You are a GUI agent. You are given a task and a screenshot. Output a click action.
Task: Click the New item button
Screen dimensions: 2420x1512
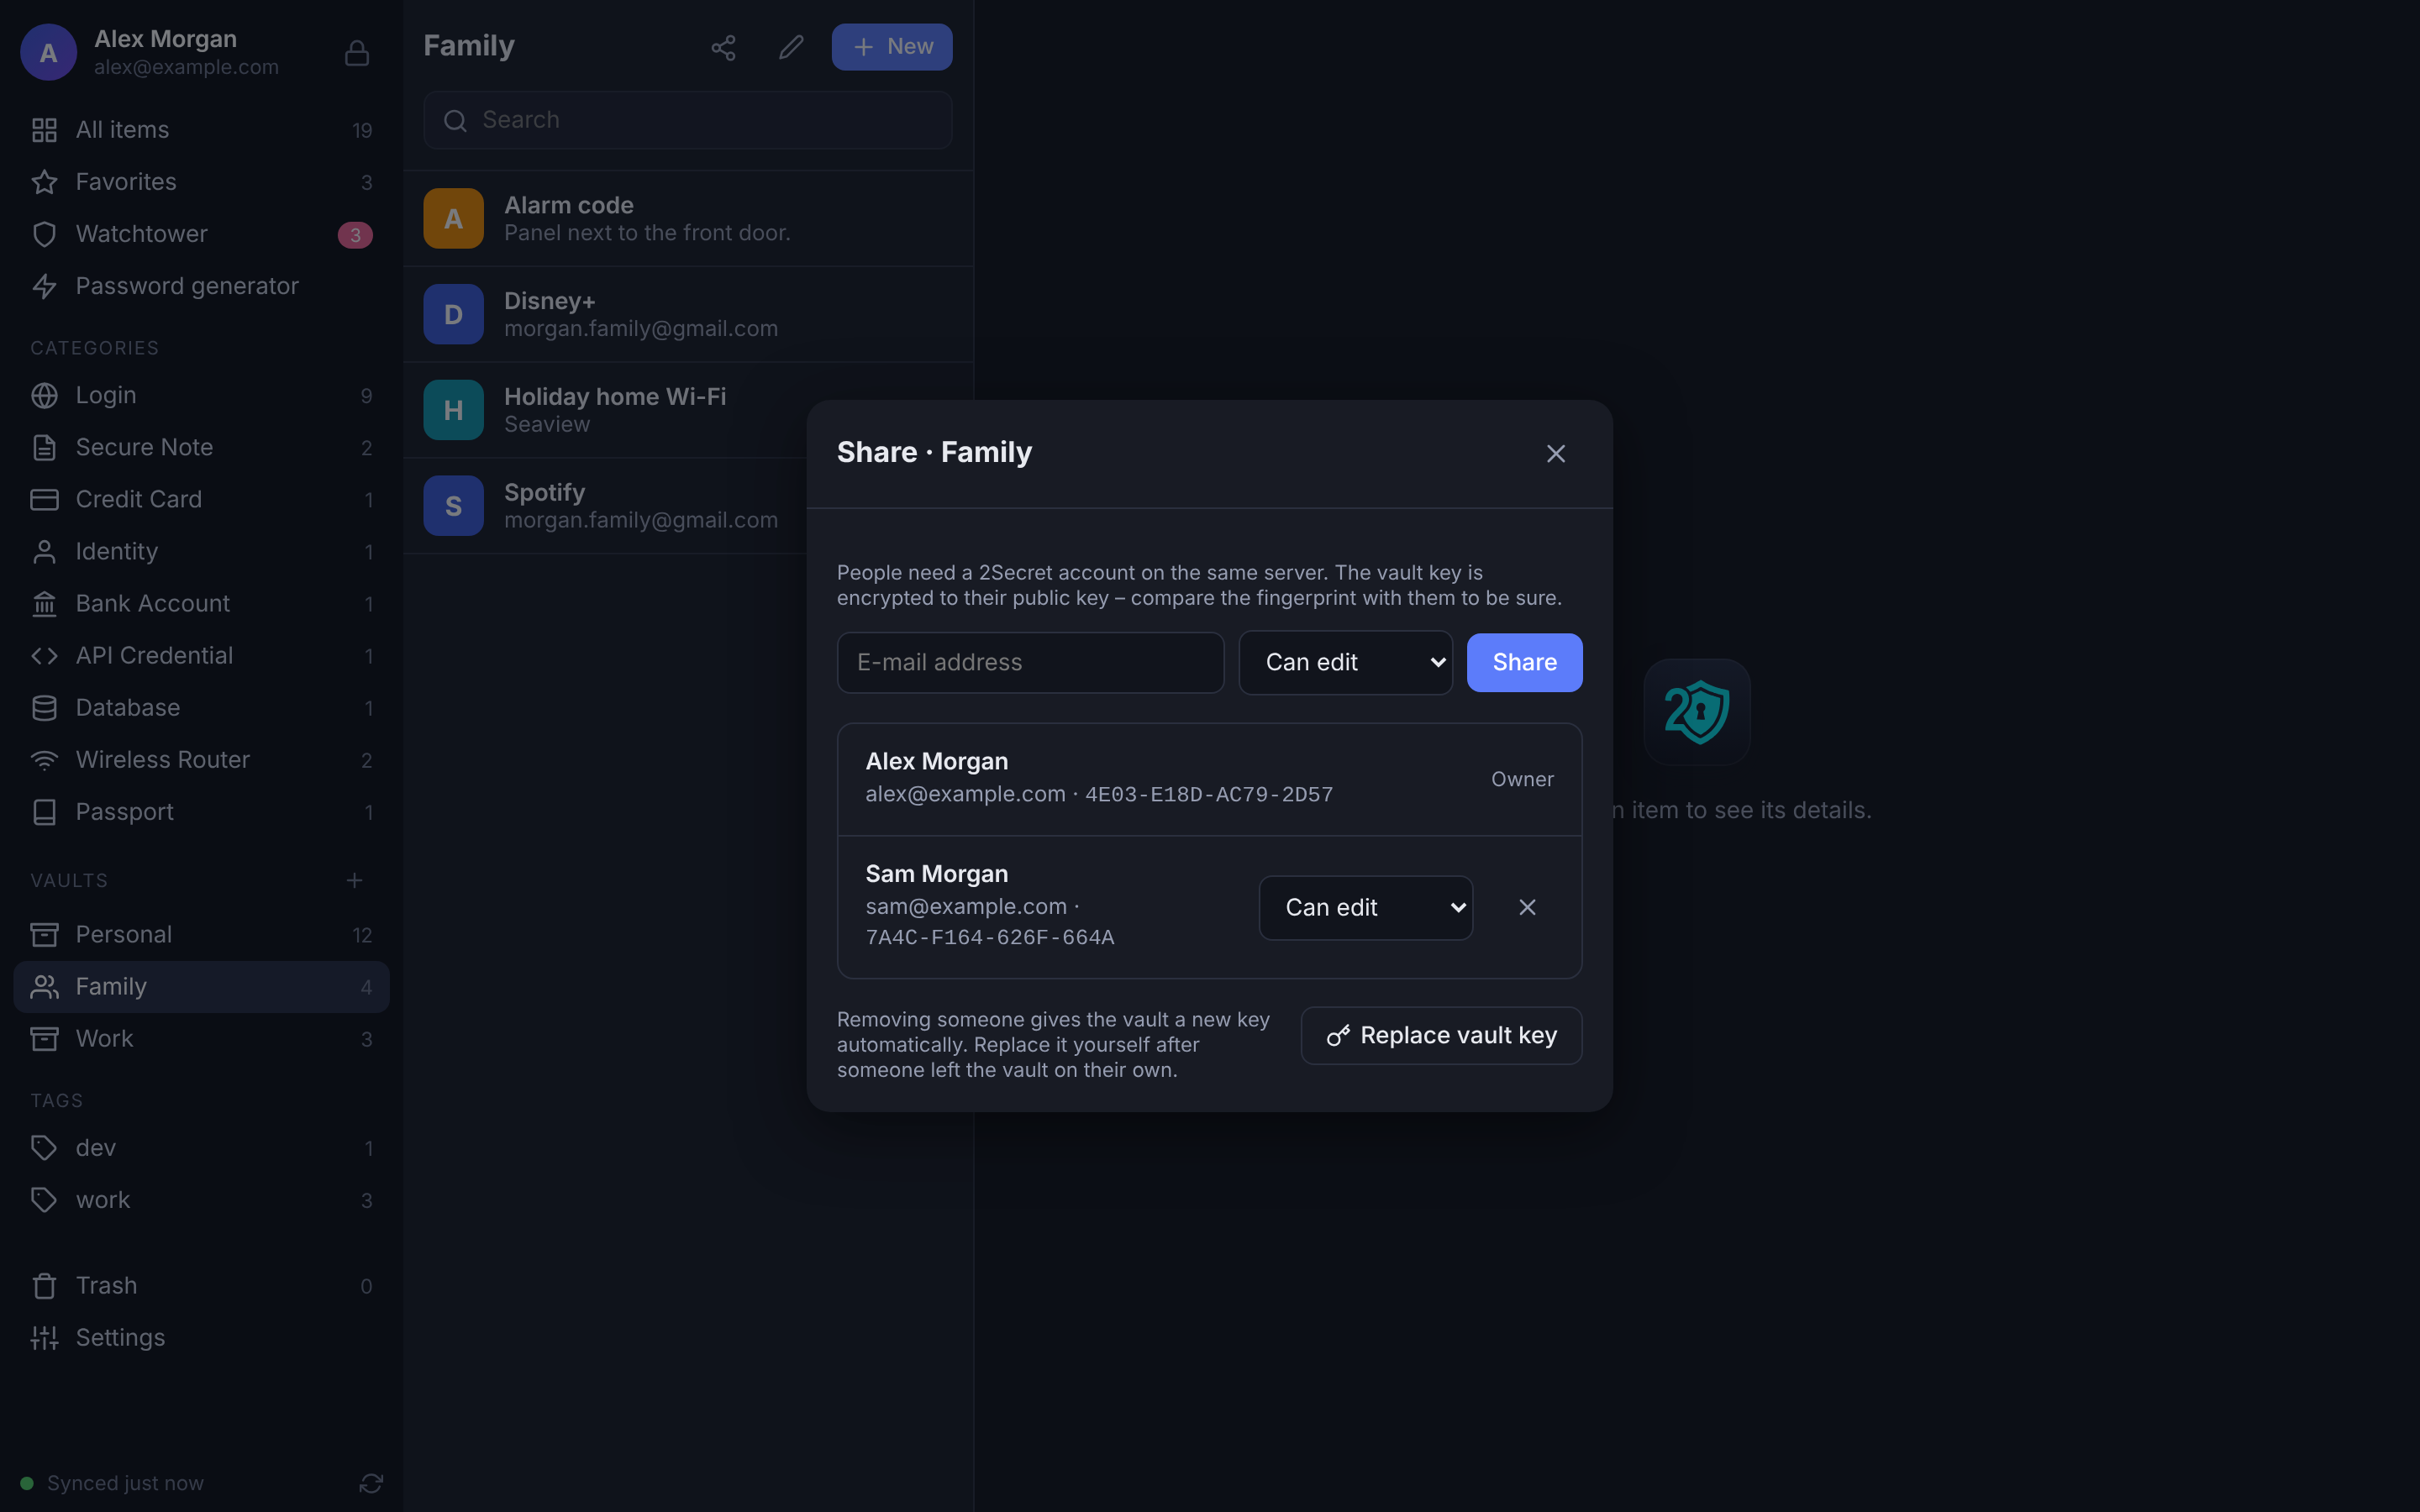[x=892, y=47]
